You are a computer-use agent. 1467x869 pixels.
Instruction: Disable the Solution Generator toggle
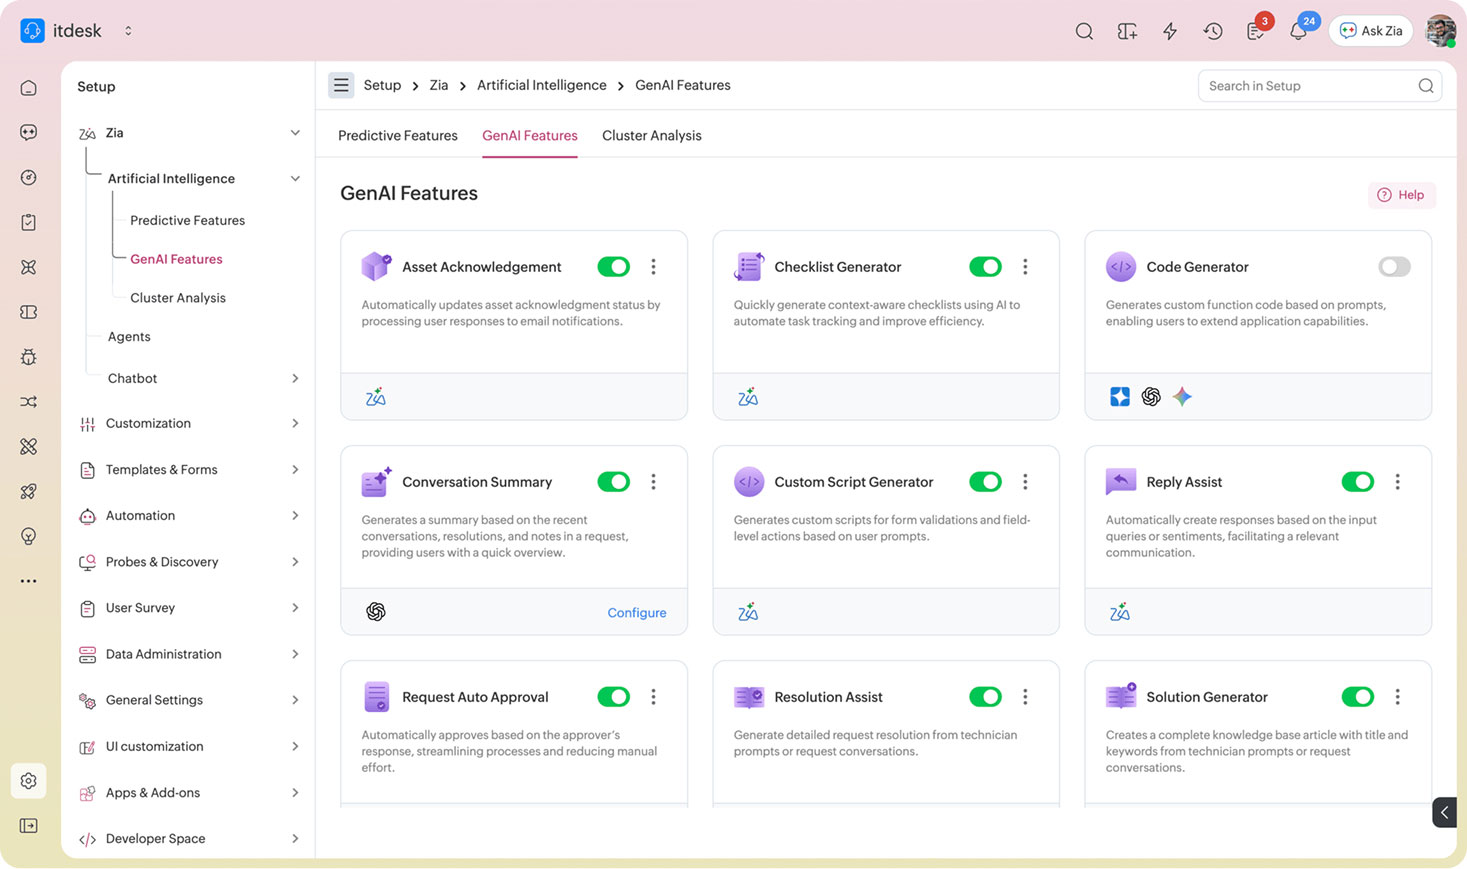click(1357, 697)
